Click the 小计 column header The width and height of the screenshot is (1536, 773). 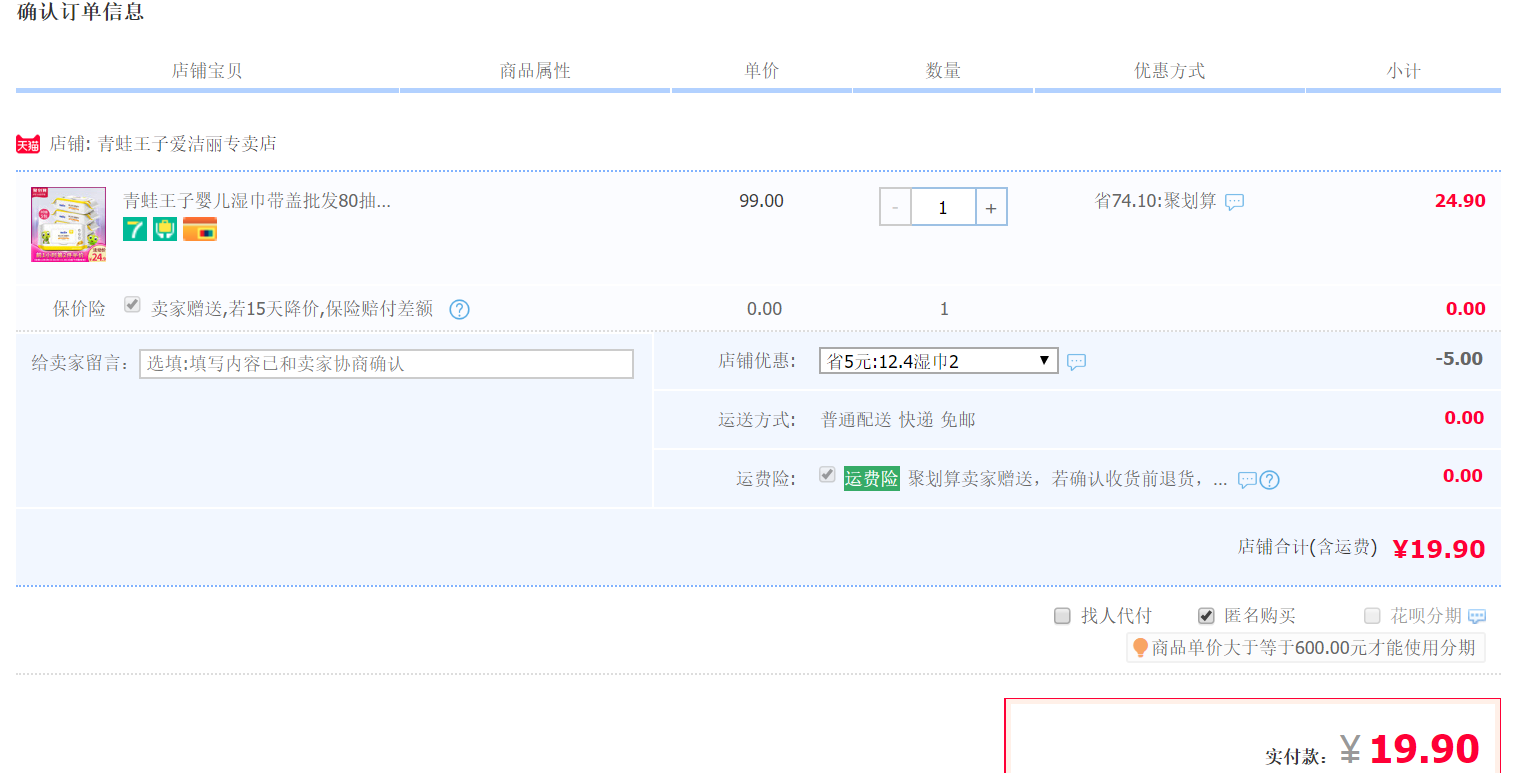(x=1403, y=71)
